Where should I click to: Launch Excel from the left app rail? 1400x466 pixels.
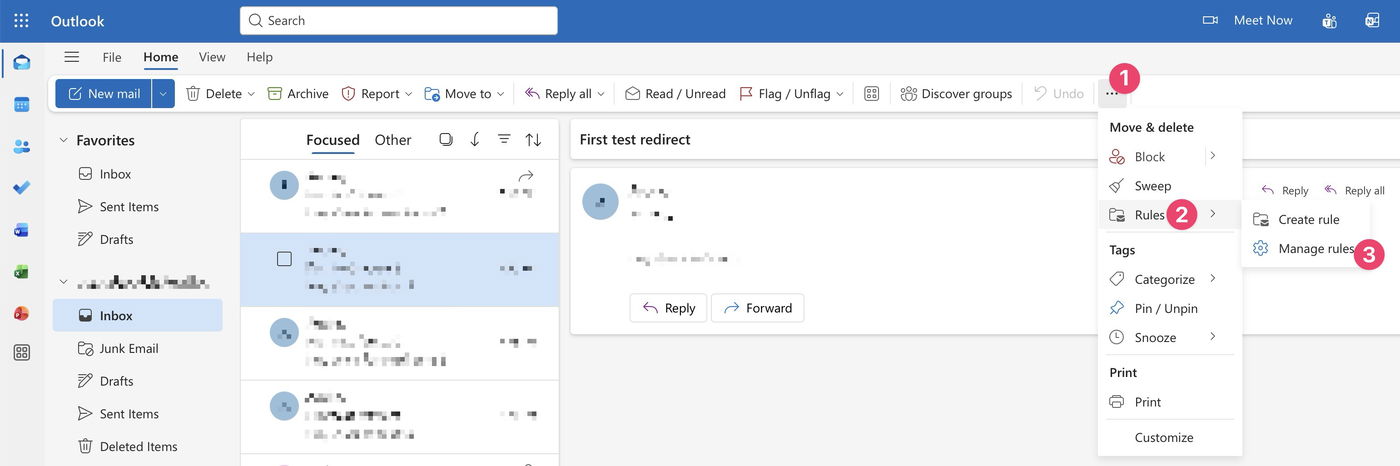coord(21,271)
